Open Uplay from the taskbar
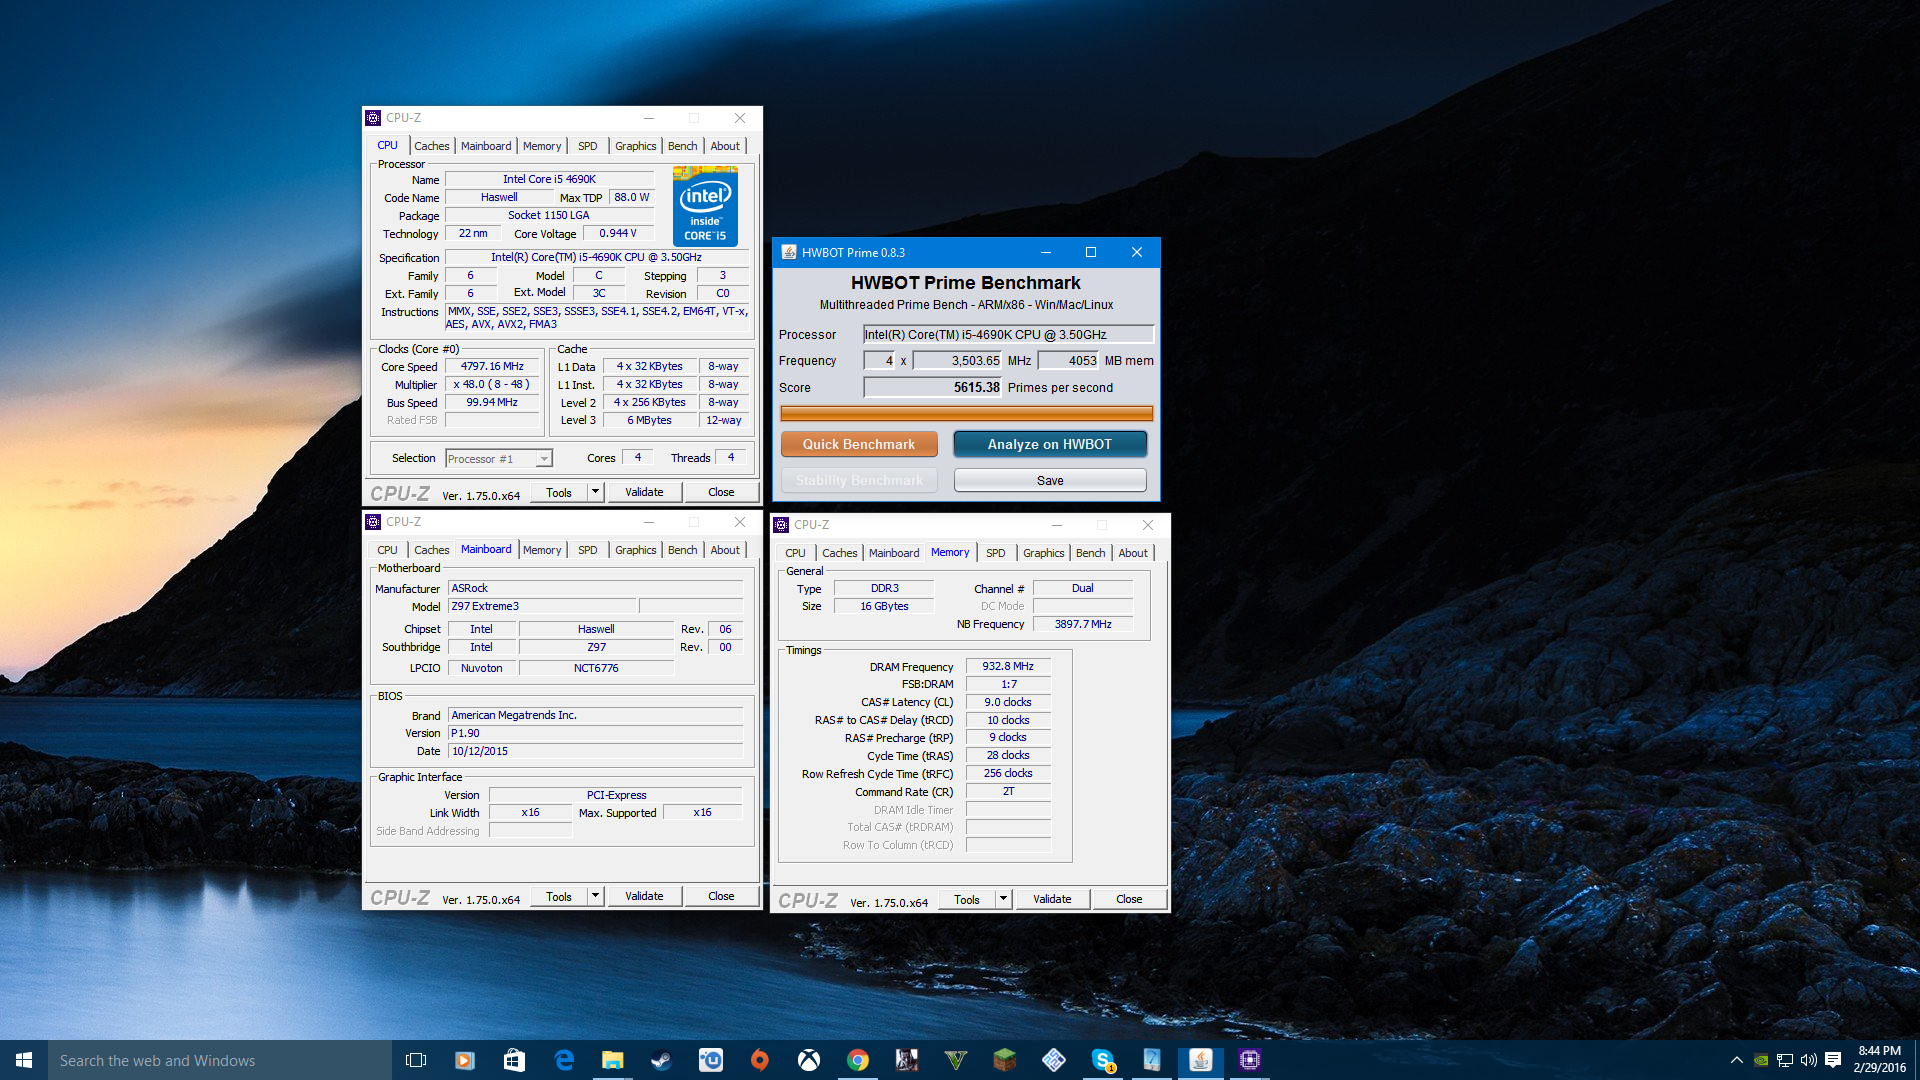The image size is (1920, 1080). coord(710,1060)
